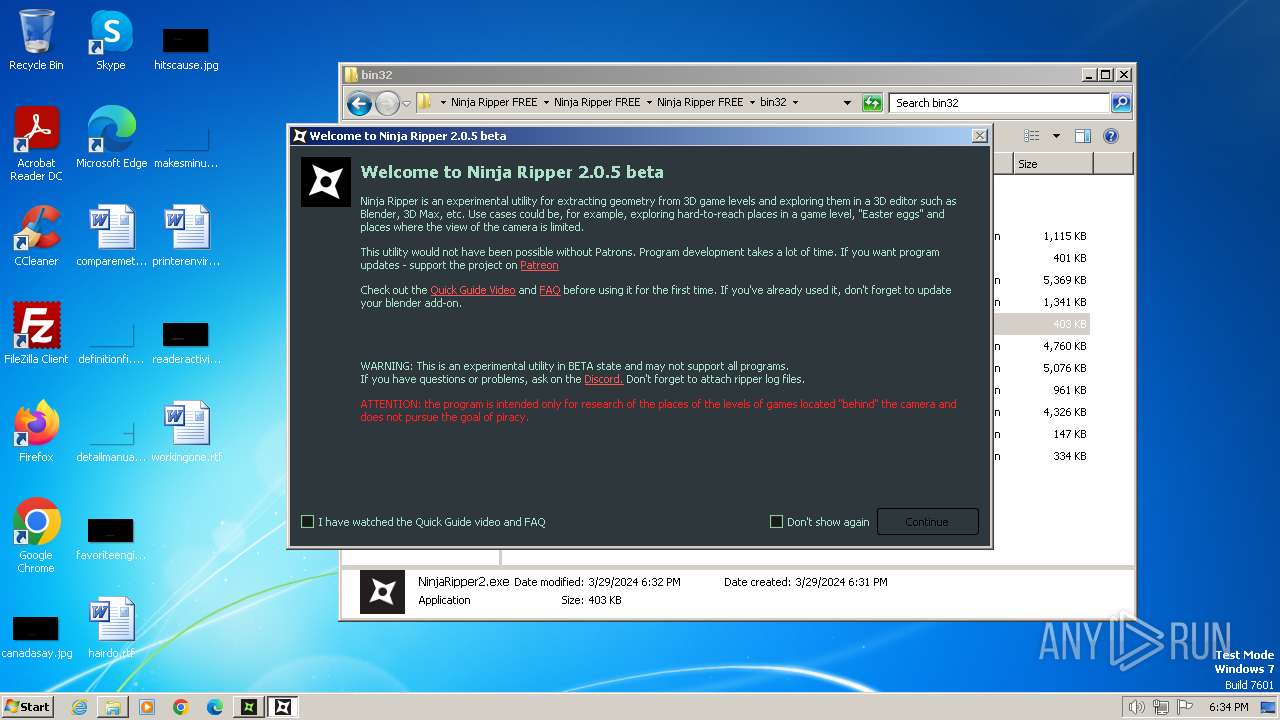
Task: Expand the first 'Ninja Ripper FREE' breadcrumb arrow
Action: coord(546,102)
